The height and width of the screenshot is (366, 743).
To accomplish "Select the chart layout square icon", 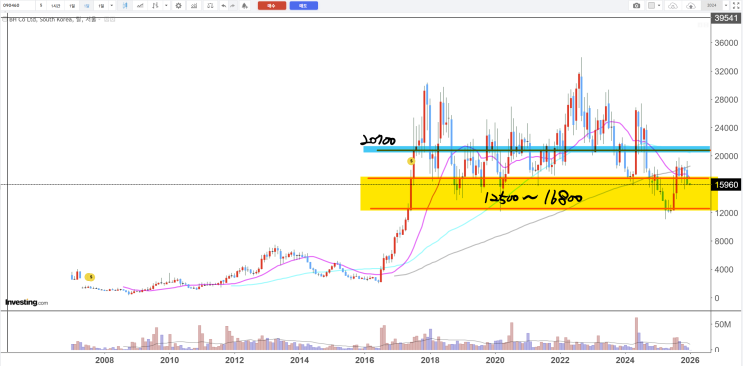I will [x=652, y=6].
